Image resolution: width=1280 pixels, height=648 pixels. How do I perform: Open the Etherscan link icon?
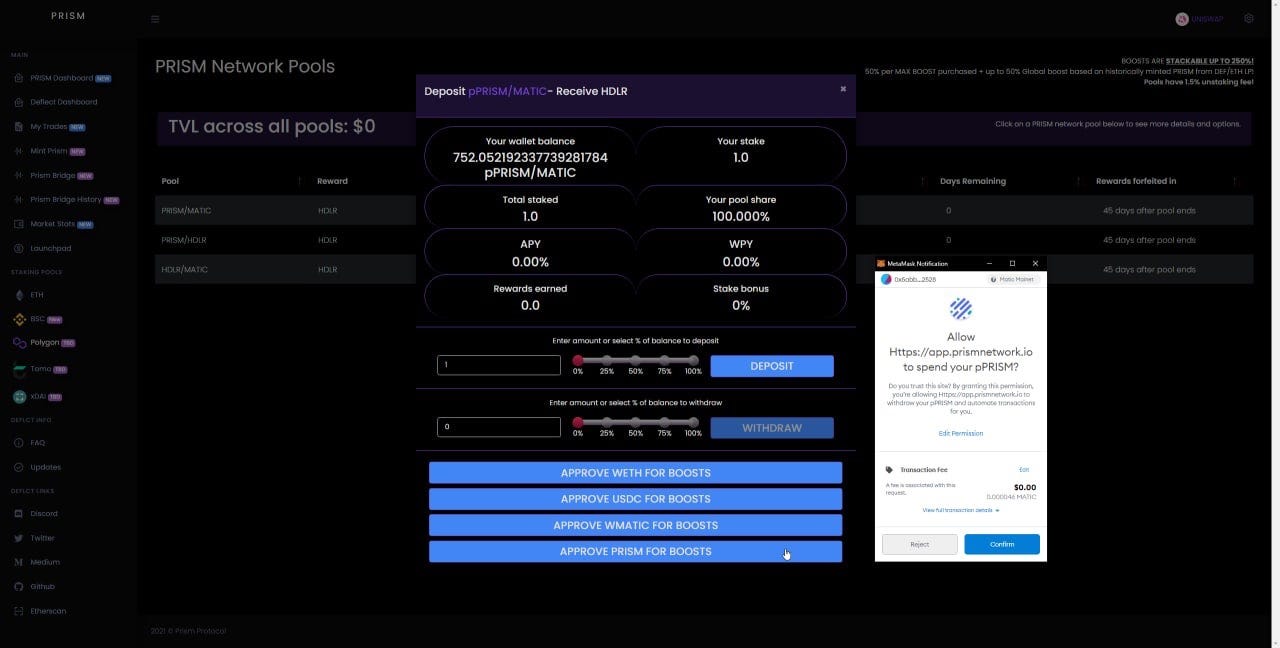19,611
